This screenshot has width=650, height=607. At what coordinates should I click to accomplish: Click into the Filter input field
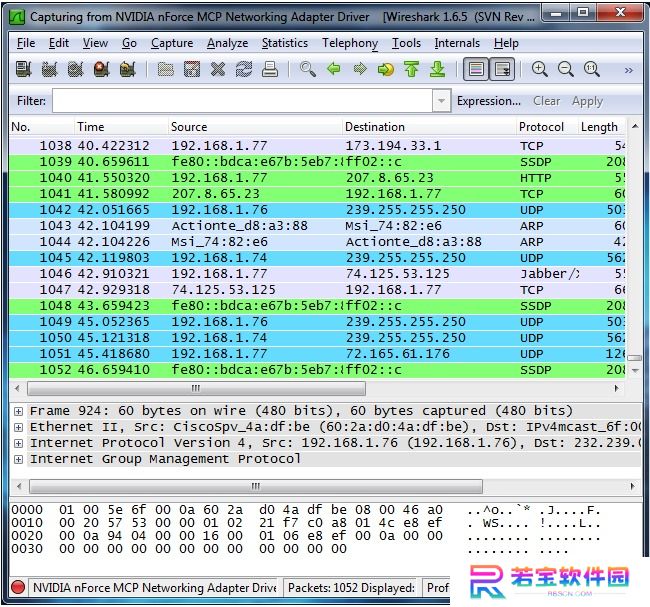click(243, 101)
